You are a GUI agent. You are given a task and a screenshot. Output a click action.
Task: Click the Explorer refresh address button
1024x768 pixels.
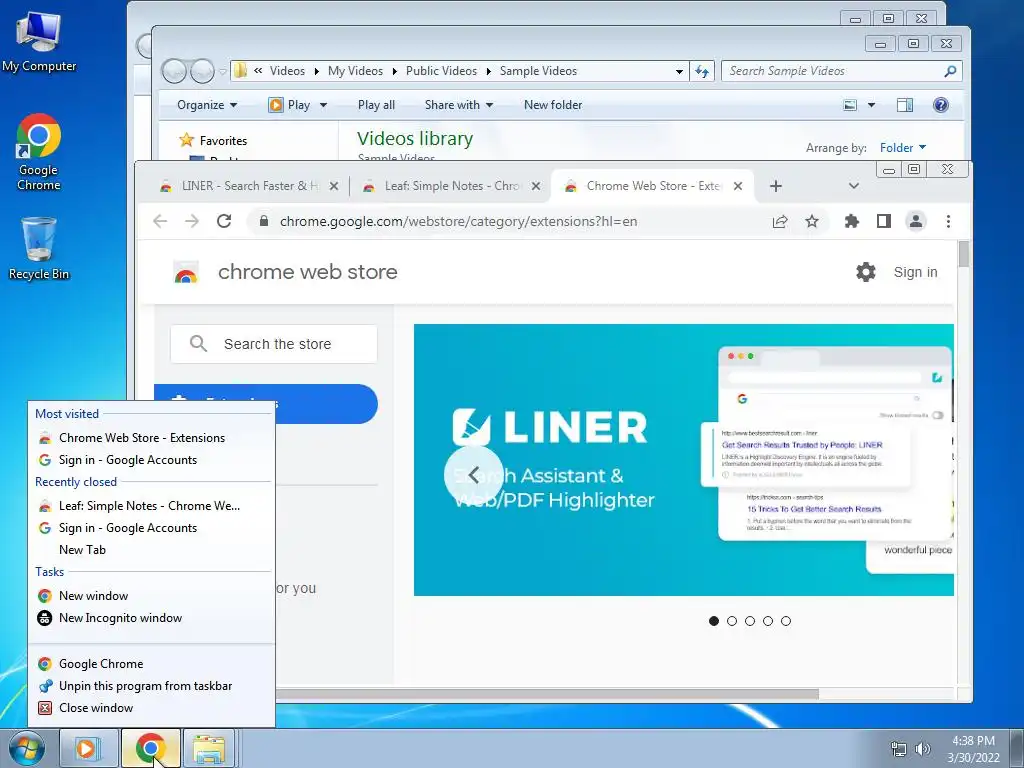[x=702, y=71]
